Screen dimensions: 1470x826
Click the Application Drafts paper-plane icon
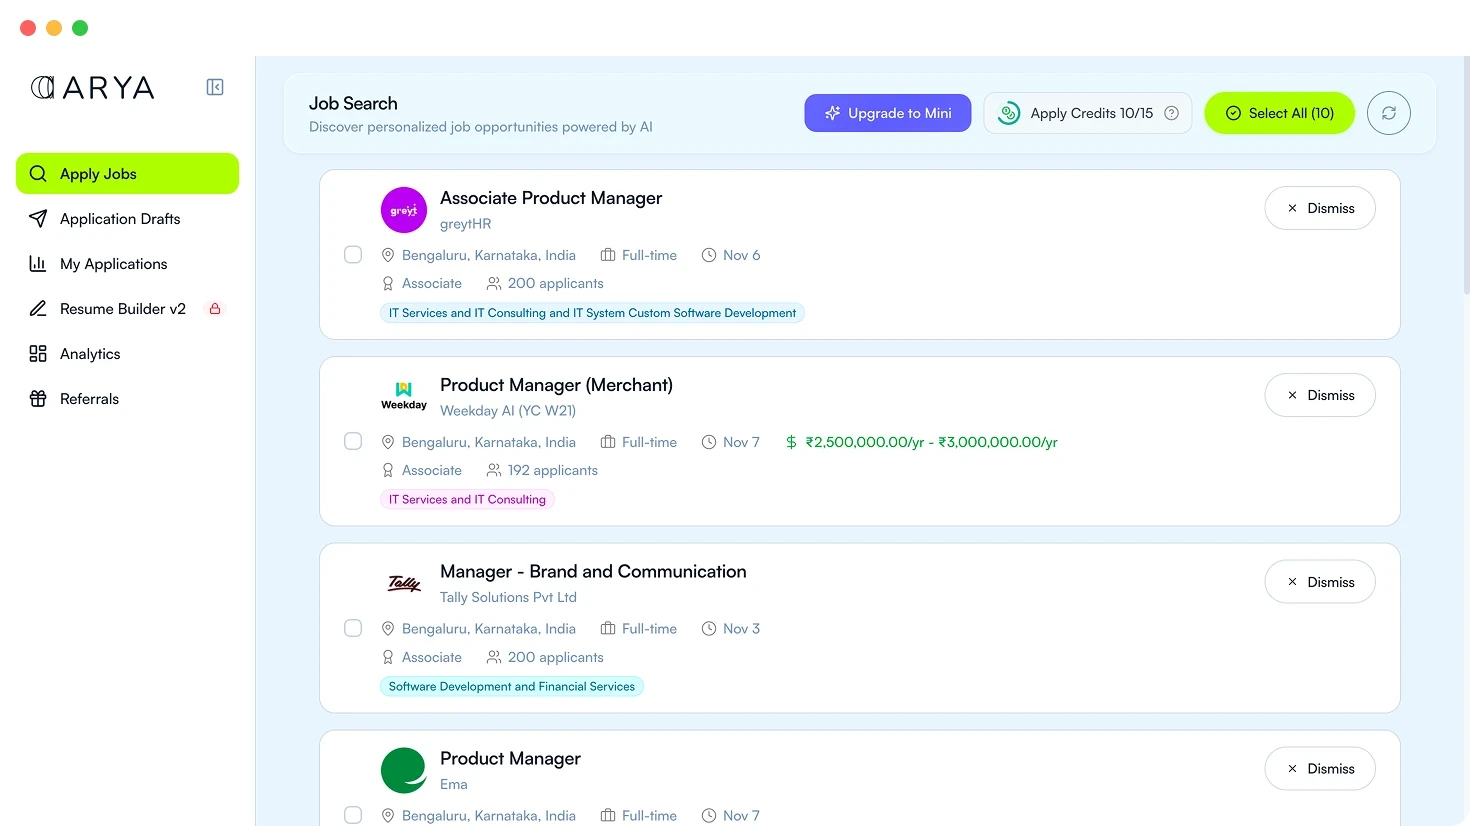(x=38, y=218)
